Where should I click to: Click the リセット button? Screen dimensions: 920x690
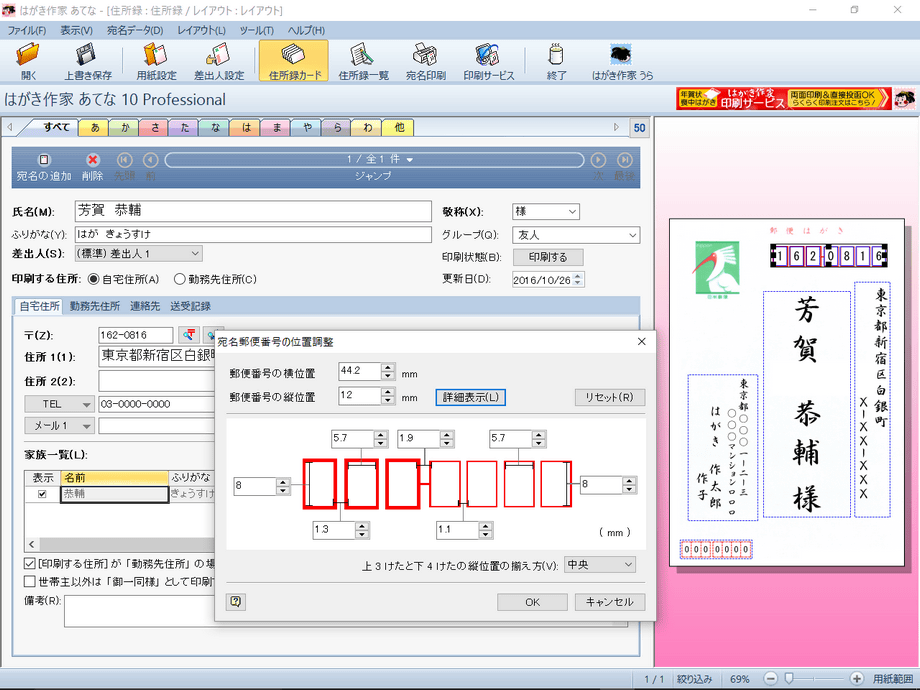point(610,397)
